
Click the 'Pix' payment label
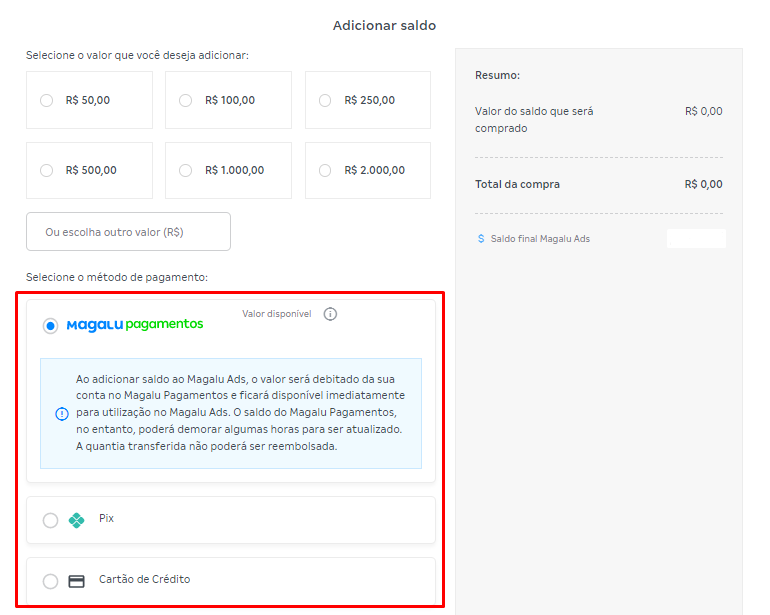106,518
